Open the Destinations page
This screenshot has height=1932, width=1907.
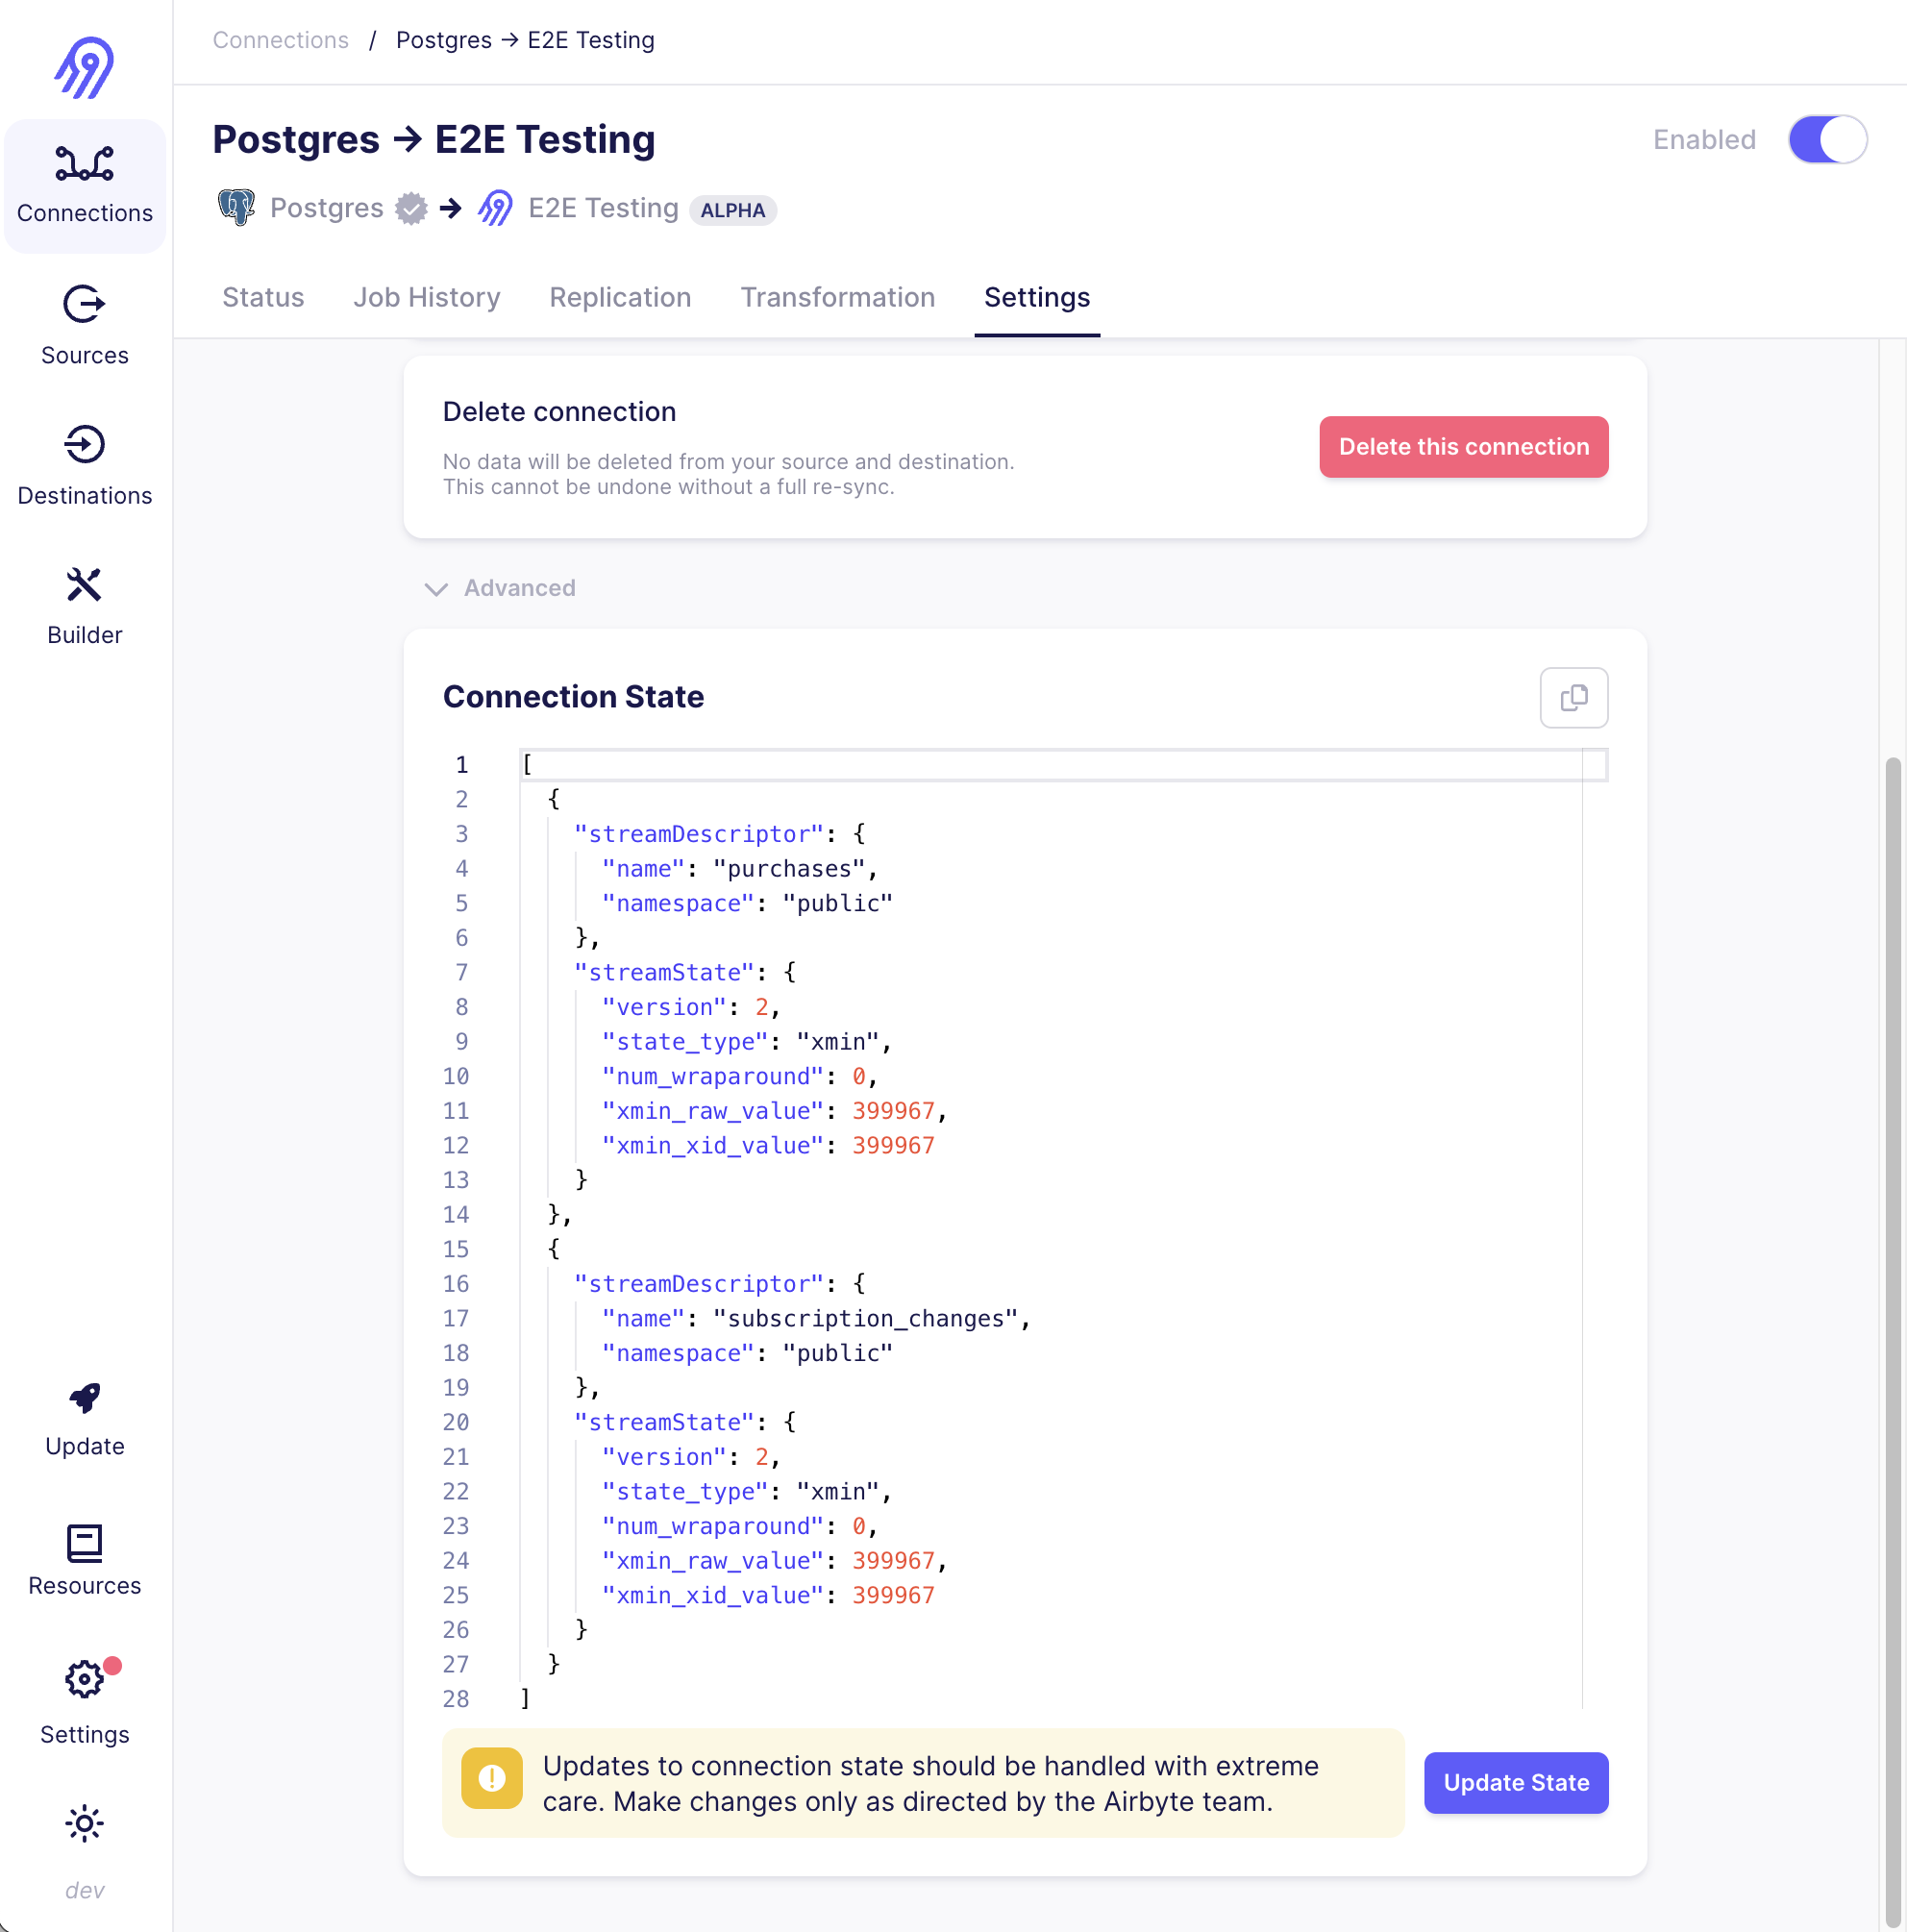point(84,465)
